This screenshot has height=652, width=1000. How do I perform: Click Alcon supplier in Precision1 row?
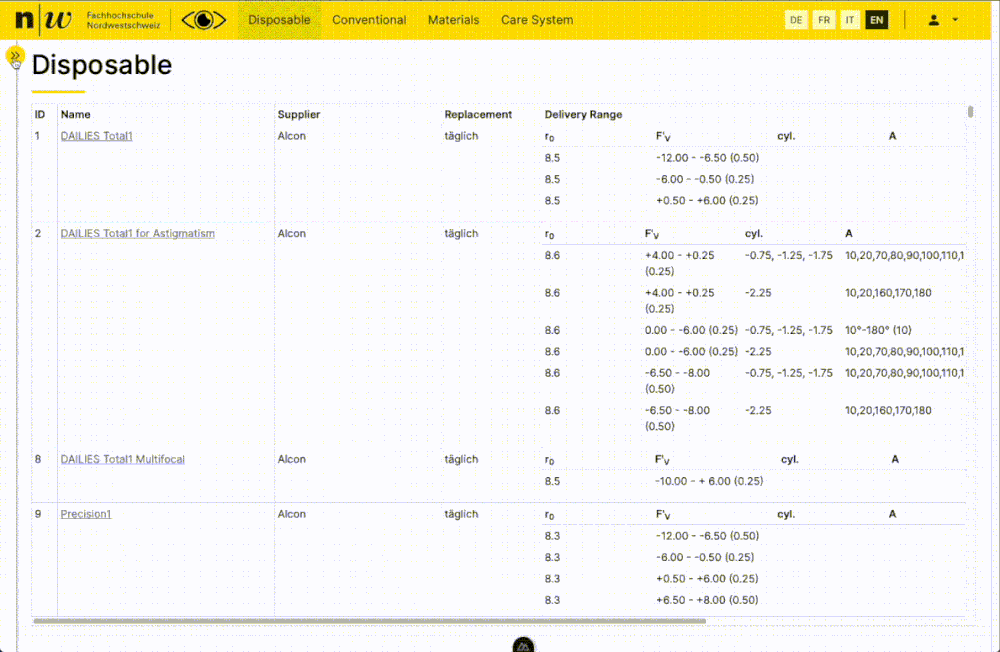[291, 514]
